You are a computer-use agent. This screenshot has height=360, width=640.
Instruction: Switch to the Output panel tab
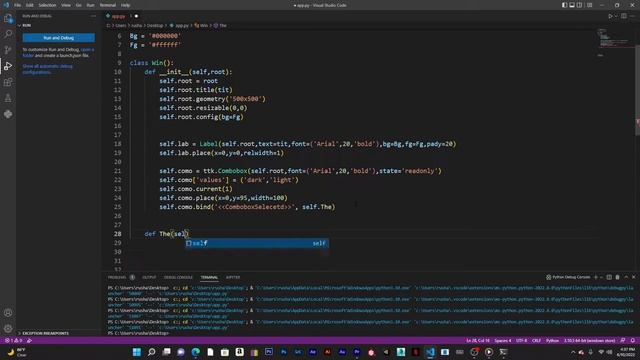149,277
